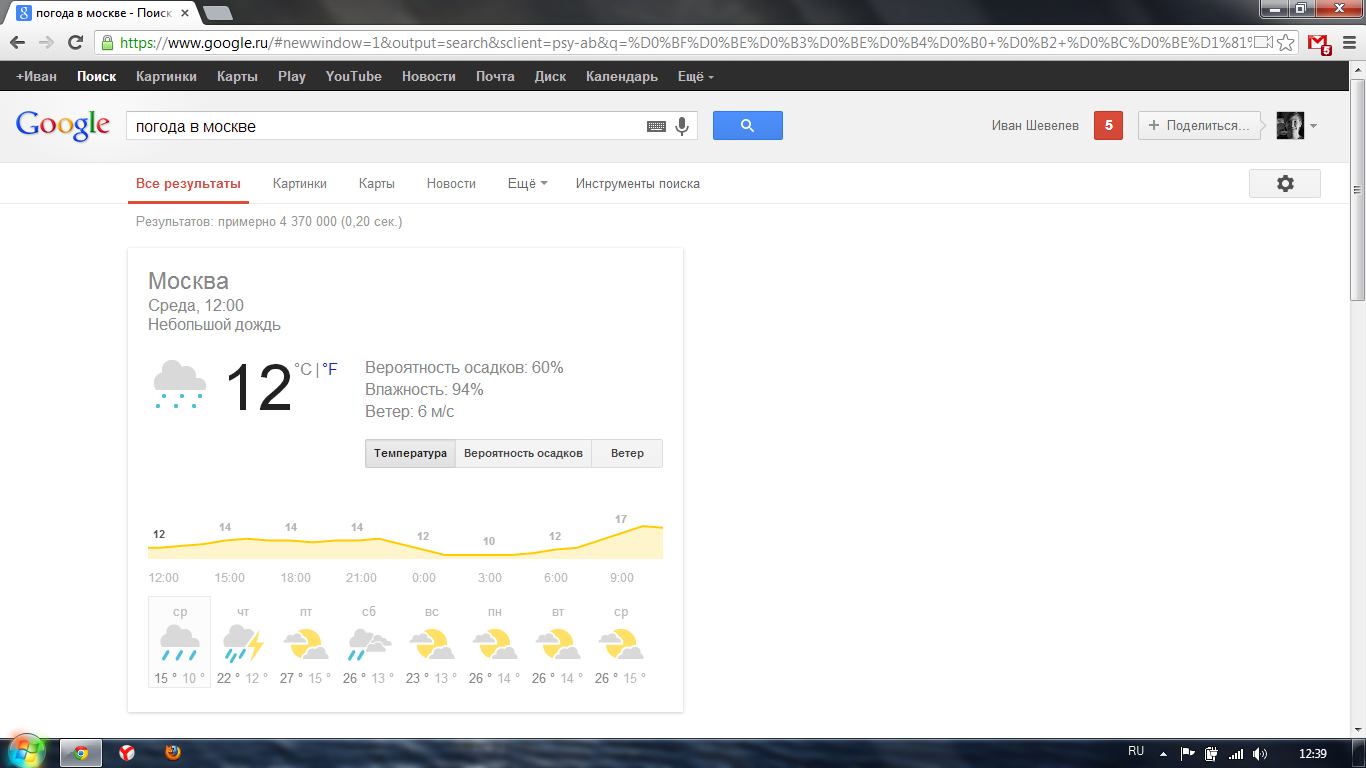This screenshot has height=768, width=1366.
Task: Click the volume speaker icon in the tray
Action: (1260, 754)
